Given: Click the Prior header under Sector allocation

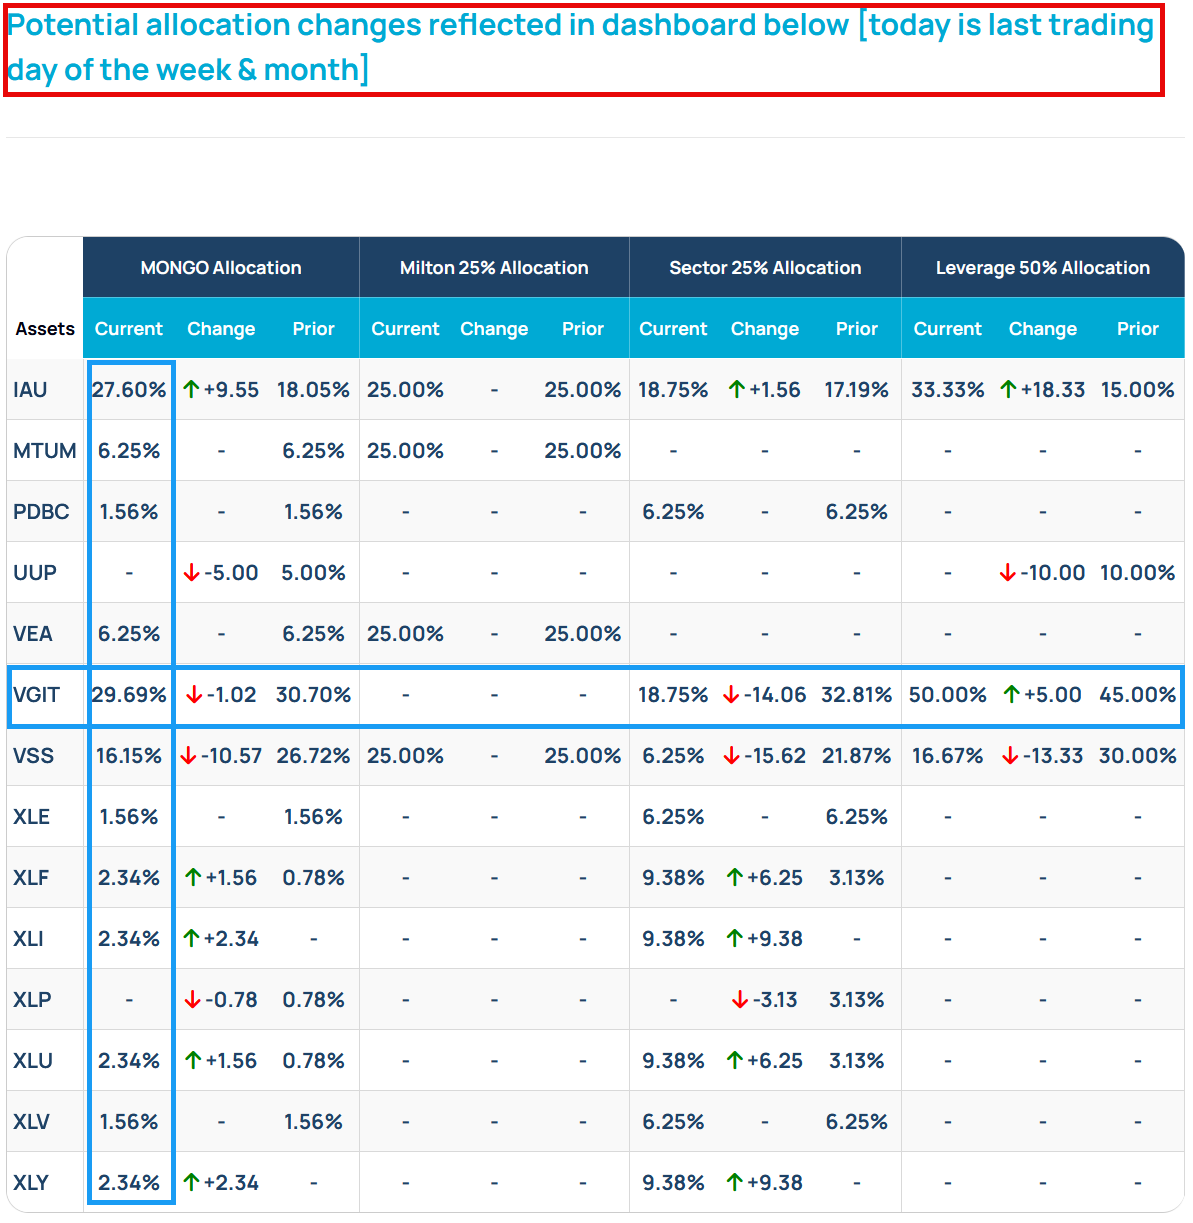Looking at the screenshot, I should click(x=856, y=328).
